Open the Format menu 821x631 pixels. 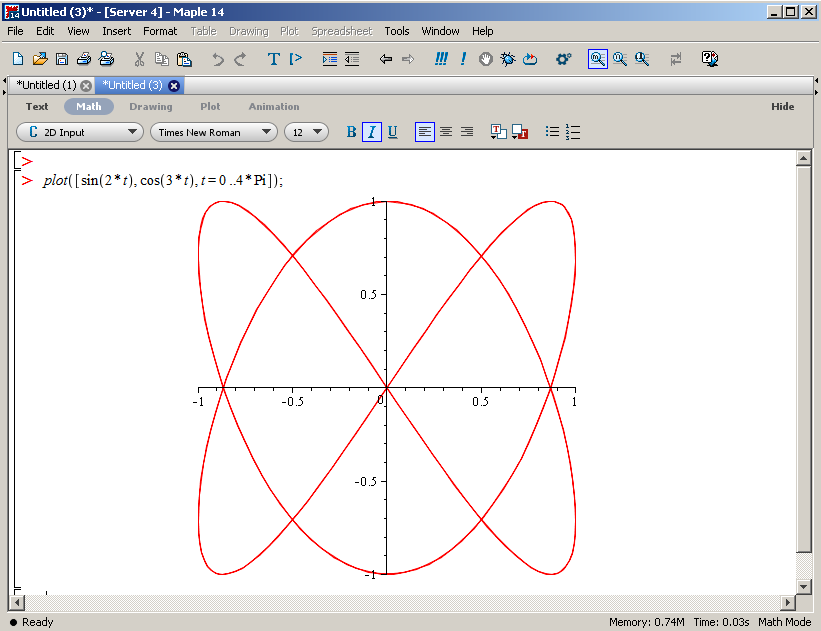pos(160,31)
